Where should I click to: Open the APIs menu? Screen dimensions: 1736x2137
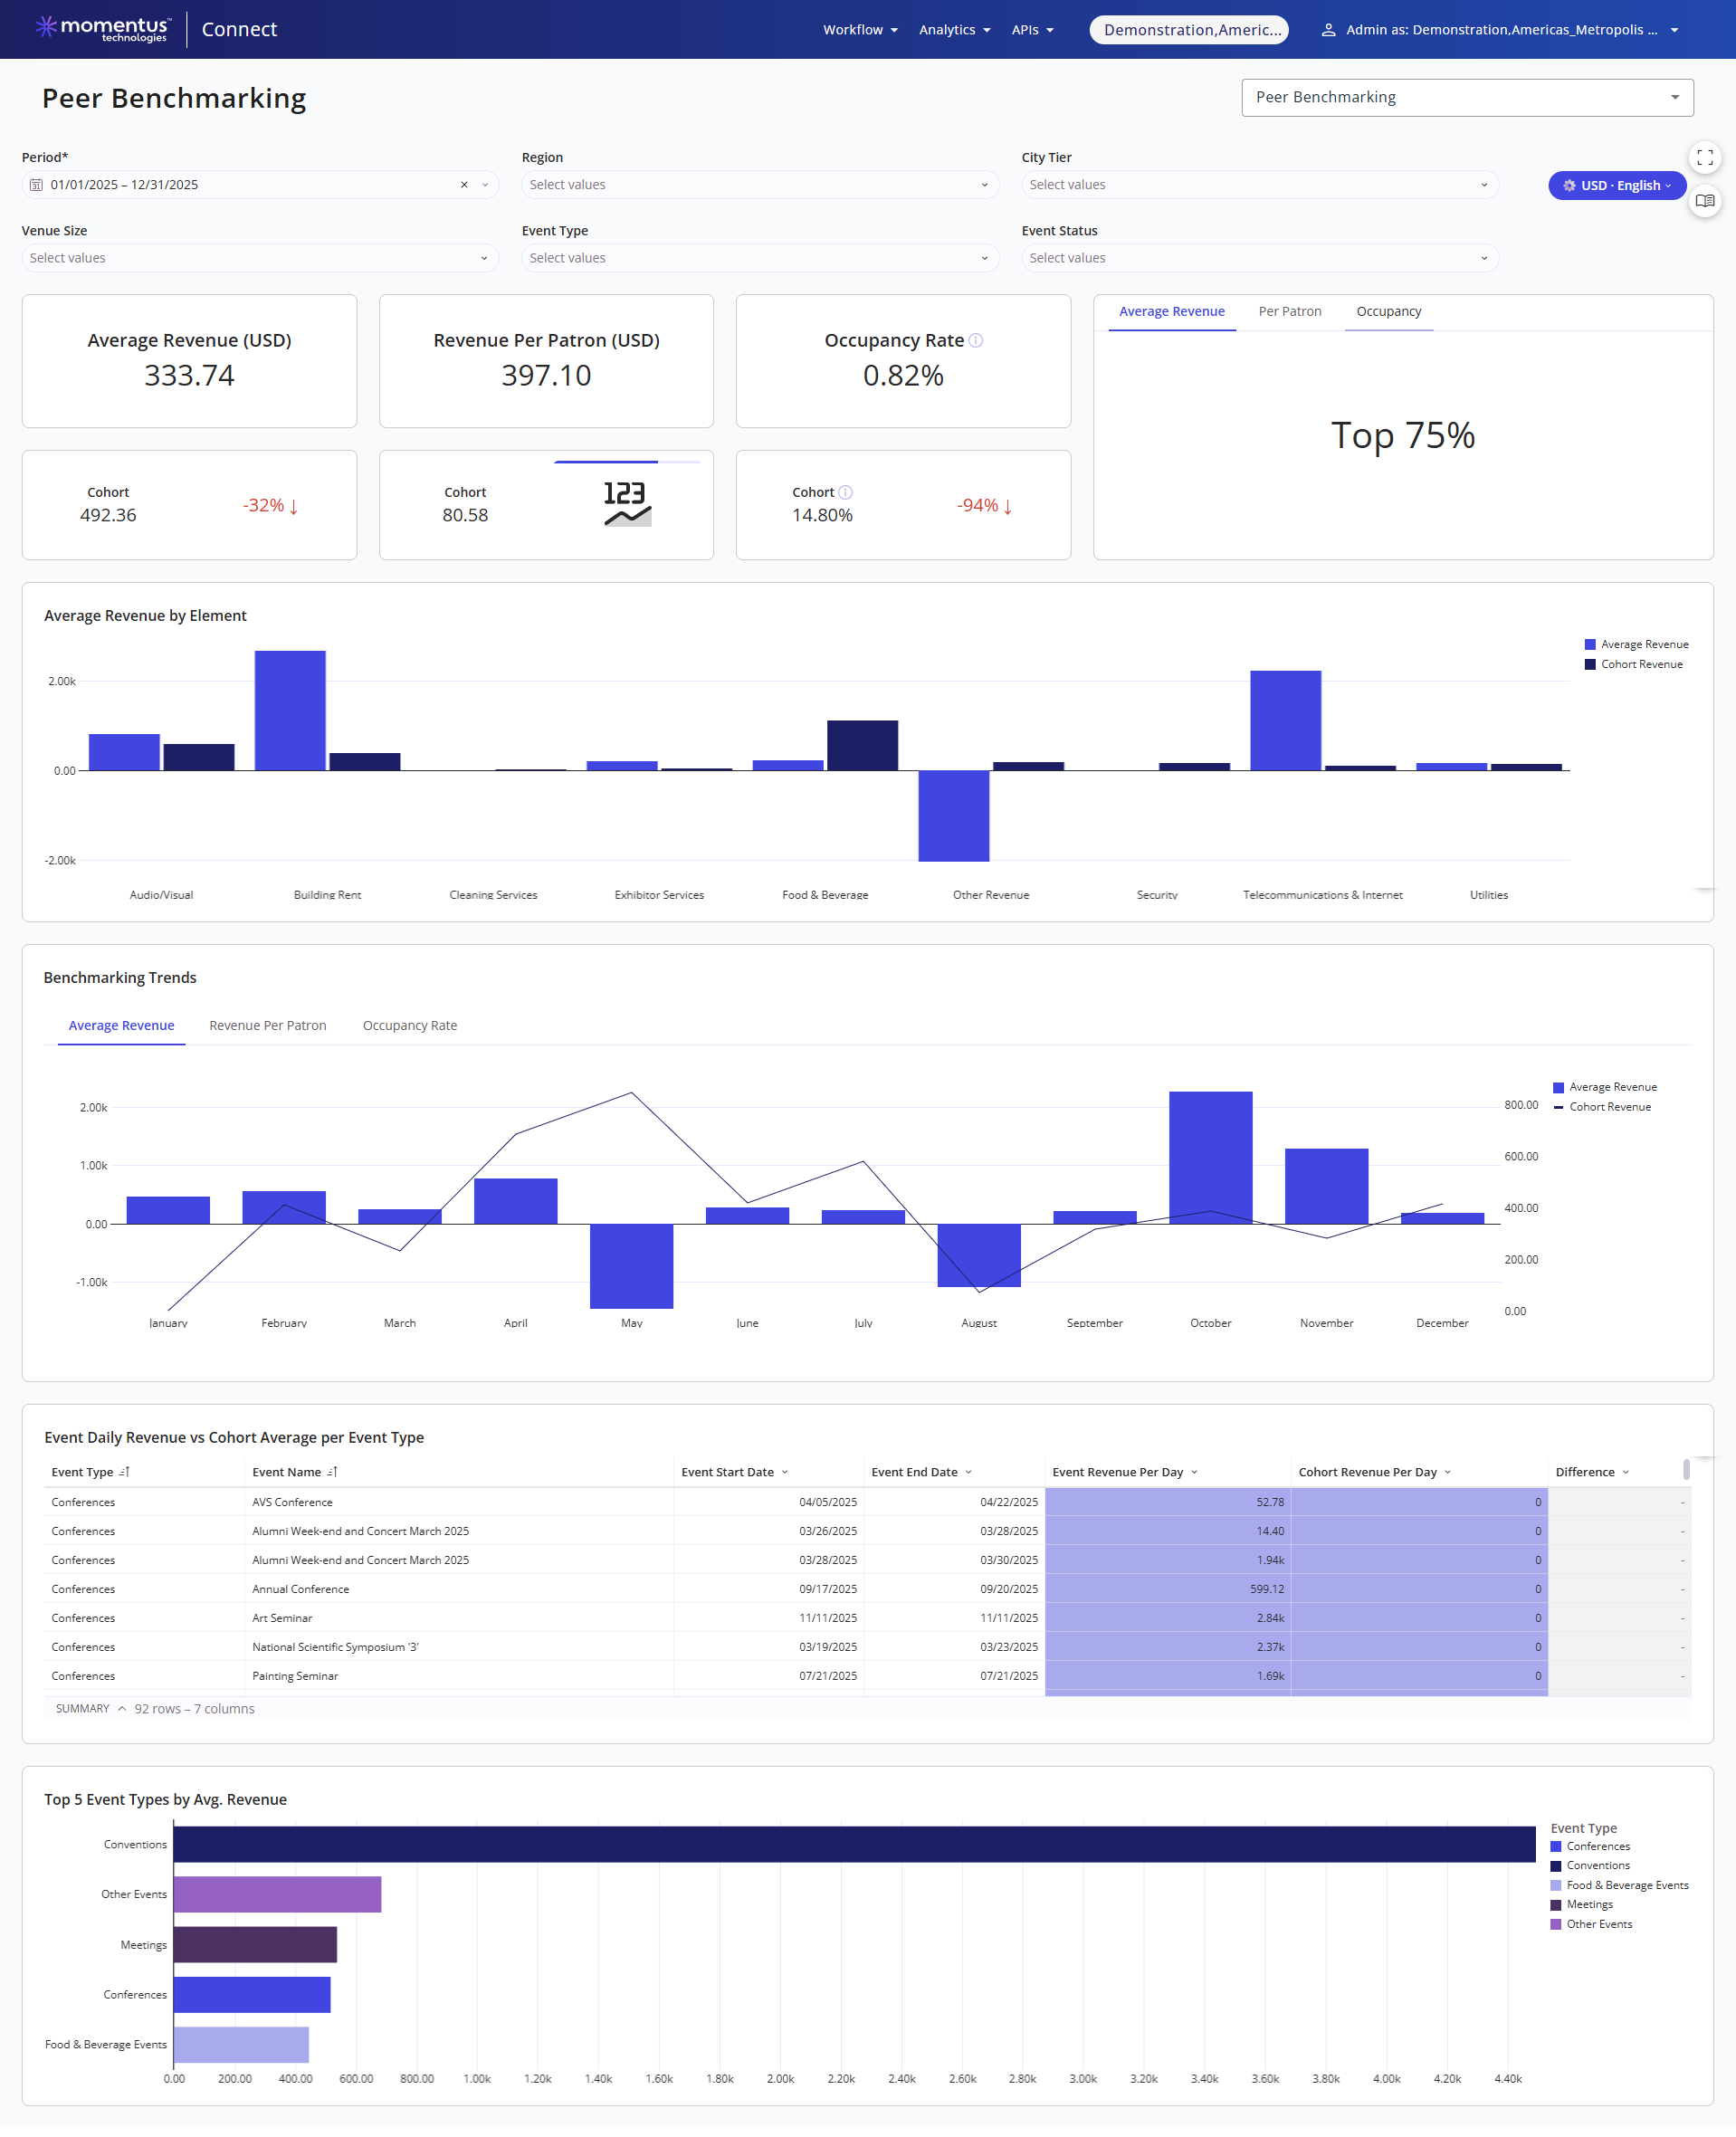click(x=1032, y=30)
